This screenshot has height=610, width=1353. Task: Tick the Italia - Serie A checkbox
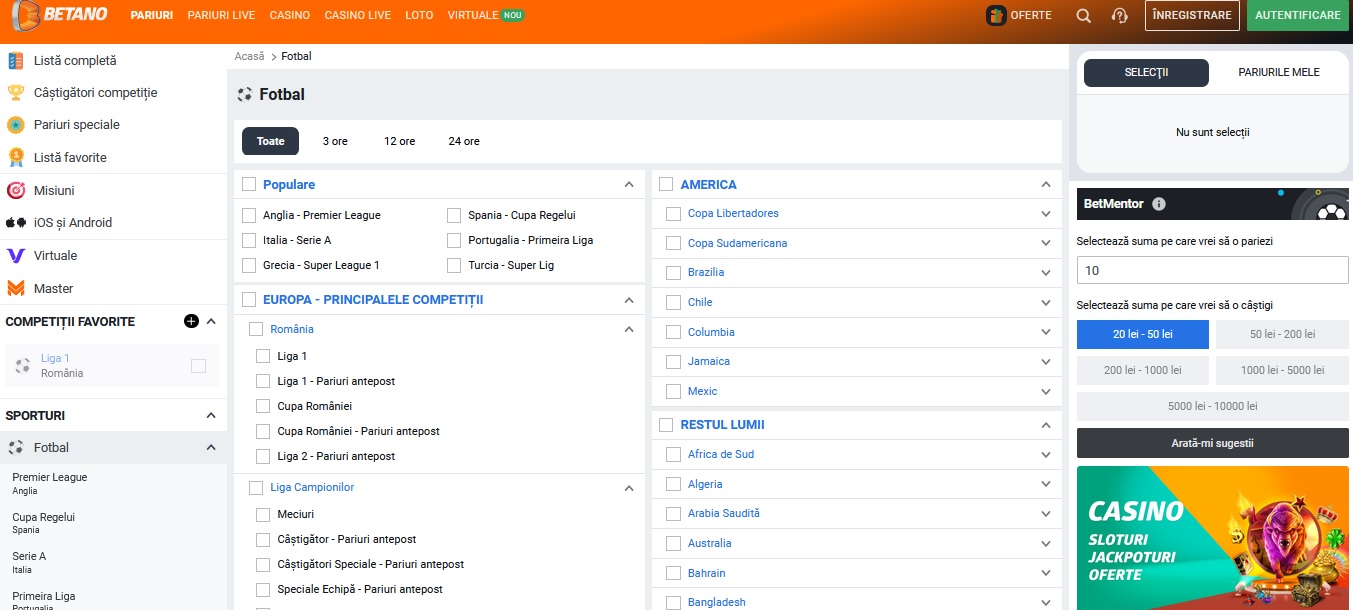[249, 240]
